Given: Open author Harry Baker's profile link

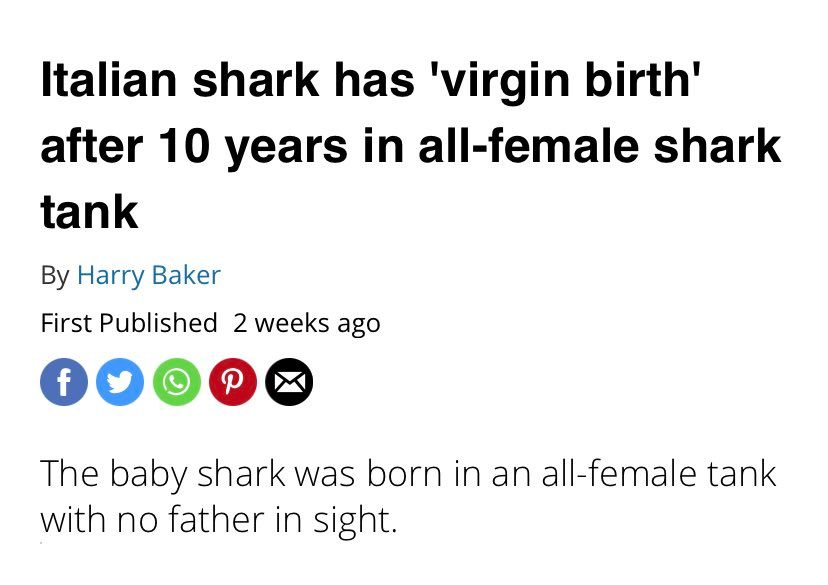Looking at the screenshot, I should point(148,274).
